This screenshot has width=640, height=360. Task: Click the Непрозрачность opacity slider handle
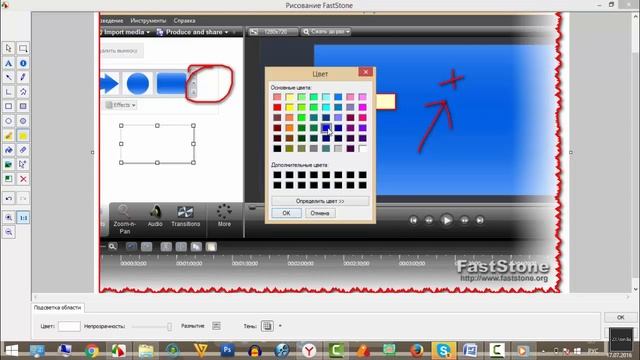click(169, 326)
